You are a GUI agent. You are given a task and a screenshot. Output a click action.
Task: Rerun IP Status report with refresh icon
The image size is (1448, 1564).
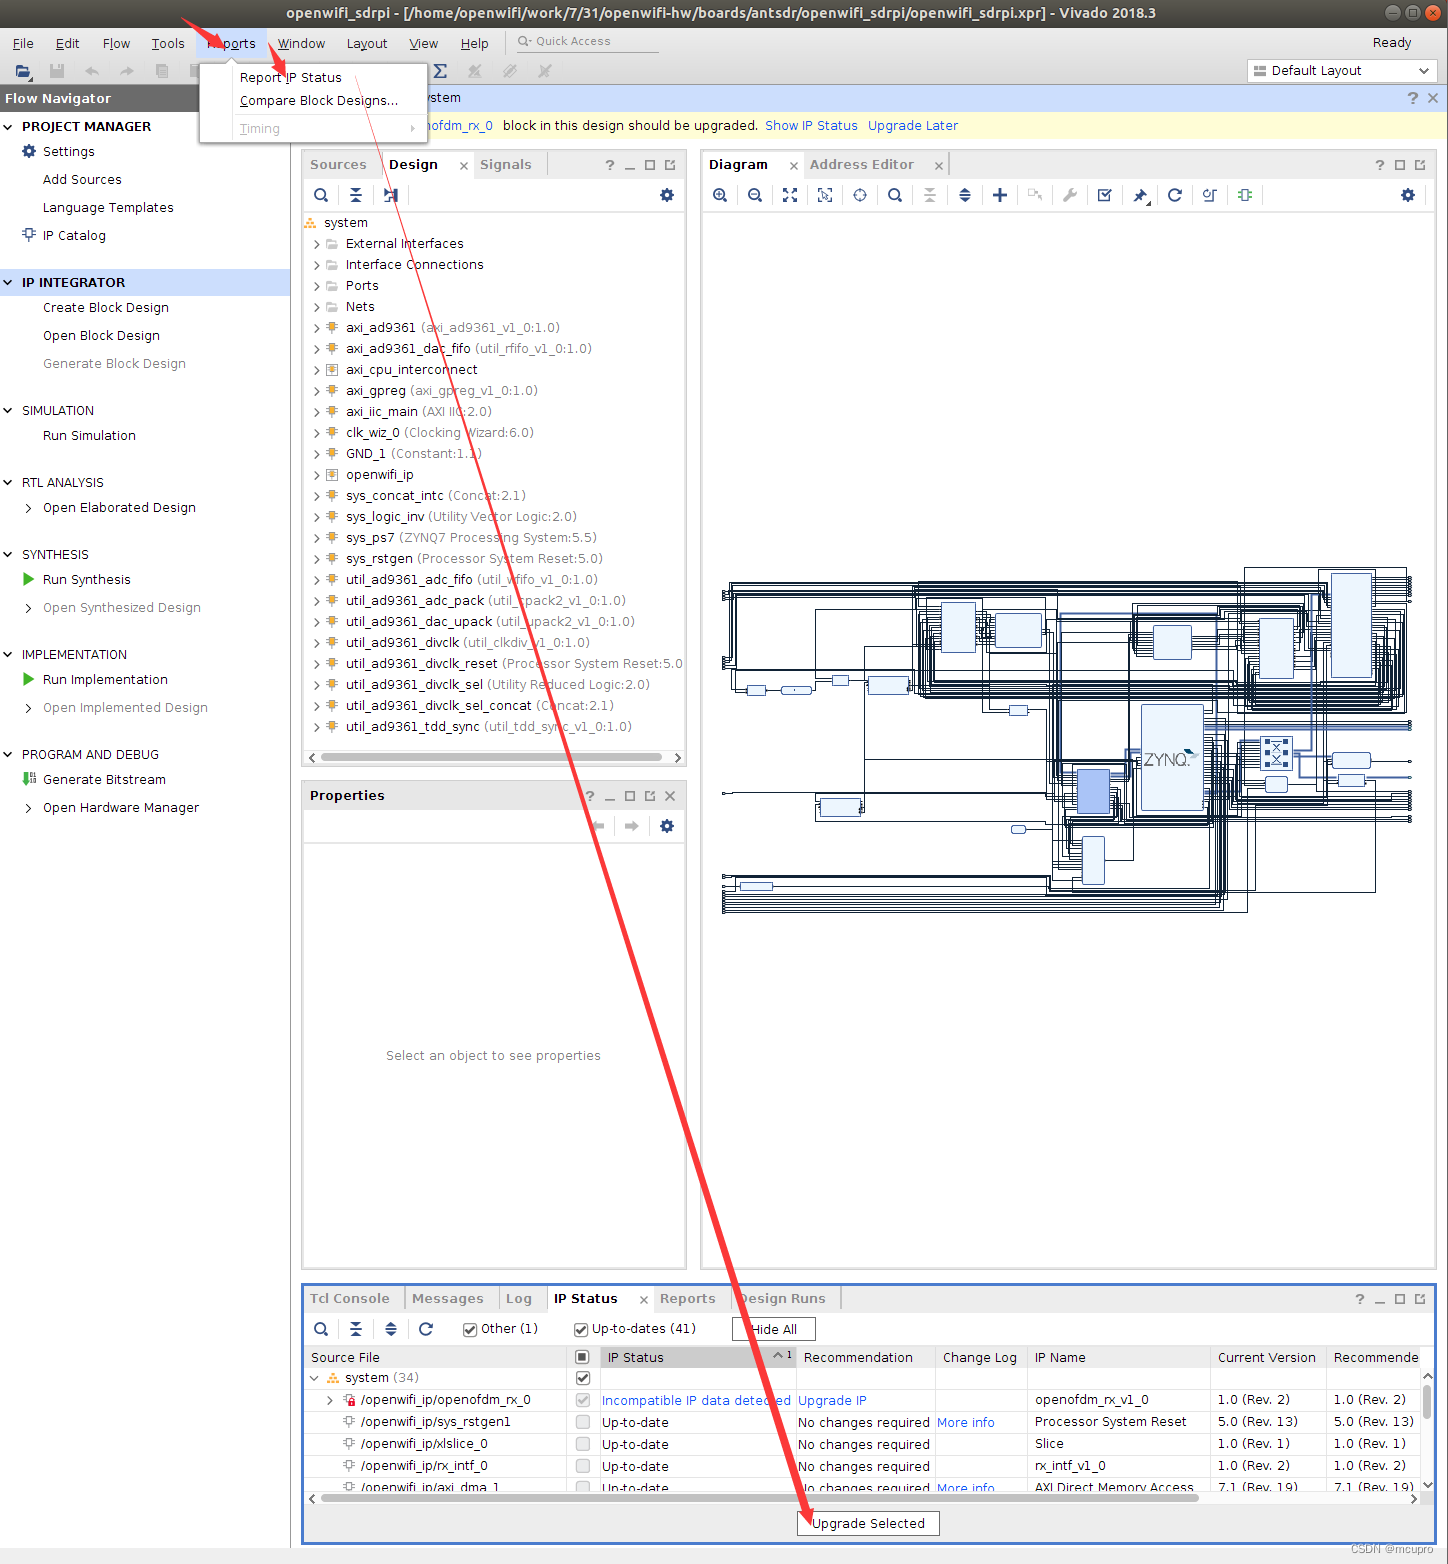(426, 1329)
